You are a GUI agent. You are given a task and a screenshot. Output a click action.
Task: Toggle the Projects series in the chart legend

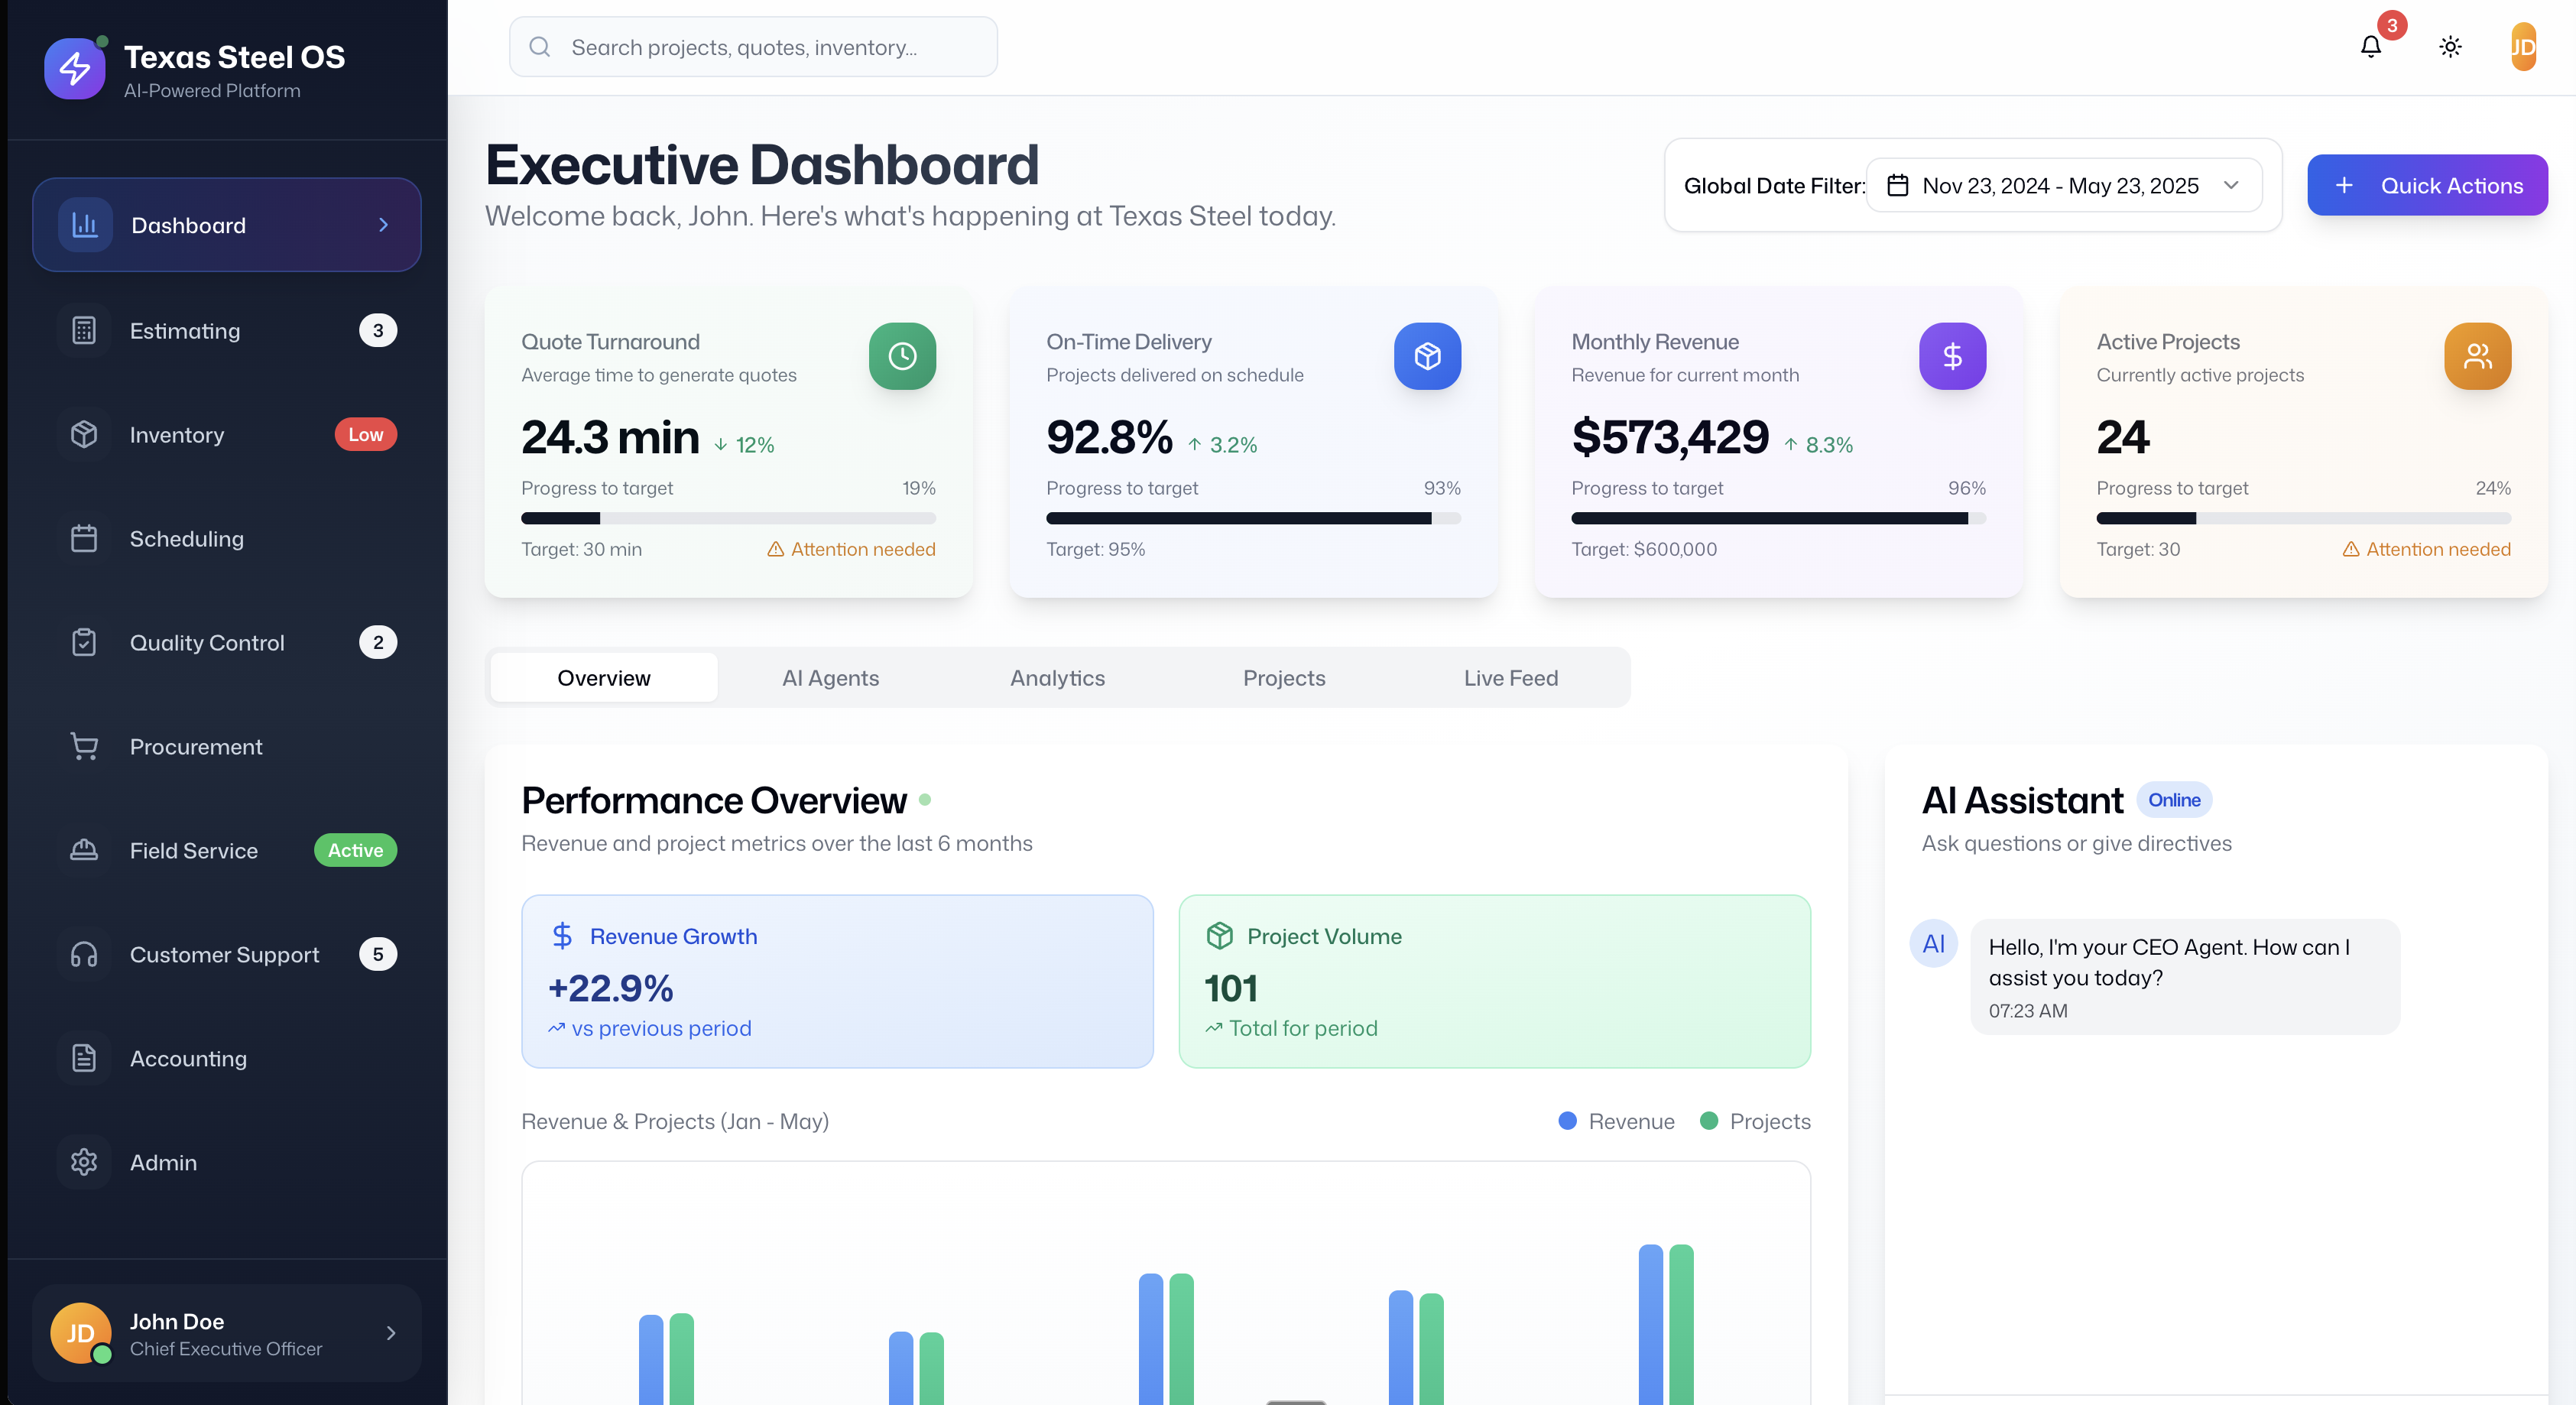pyautogui.click(x=1755, y=1121)
